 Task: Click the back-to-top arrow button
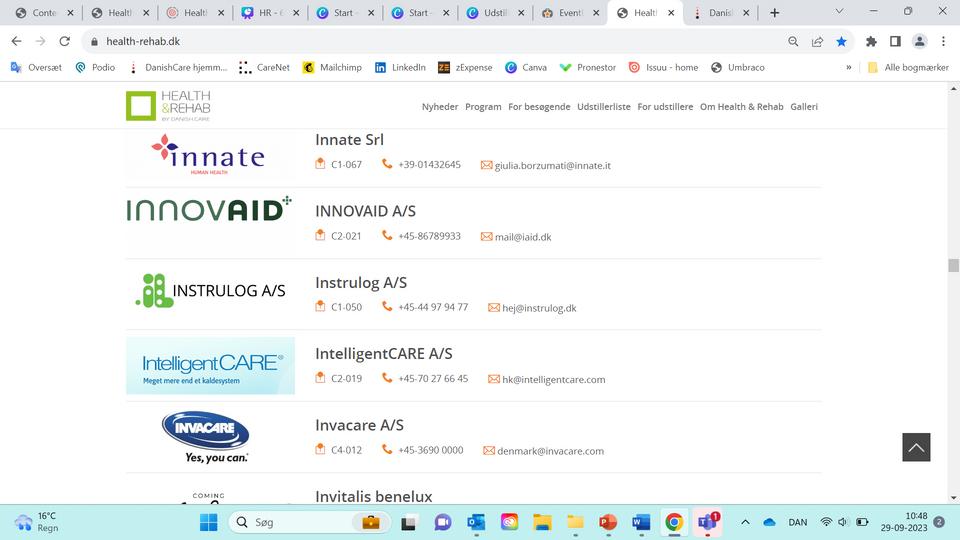[x=916, y=447]
